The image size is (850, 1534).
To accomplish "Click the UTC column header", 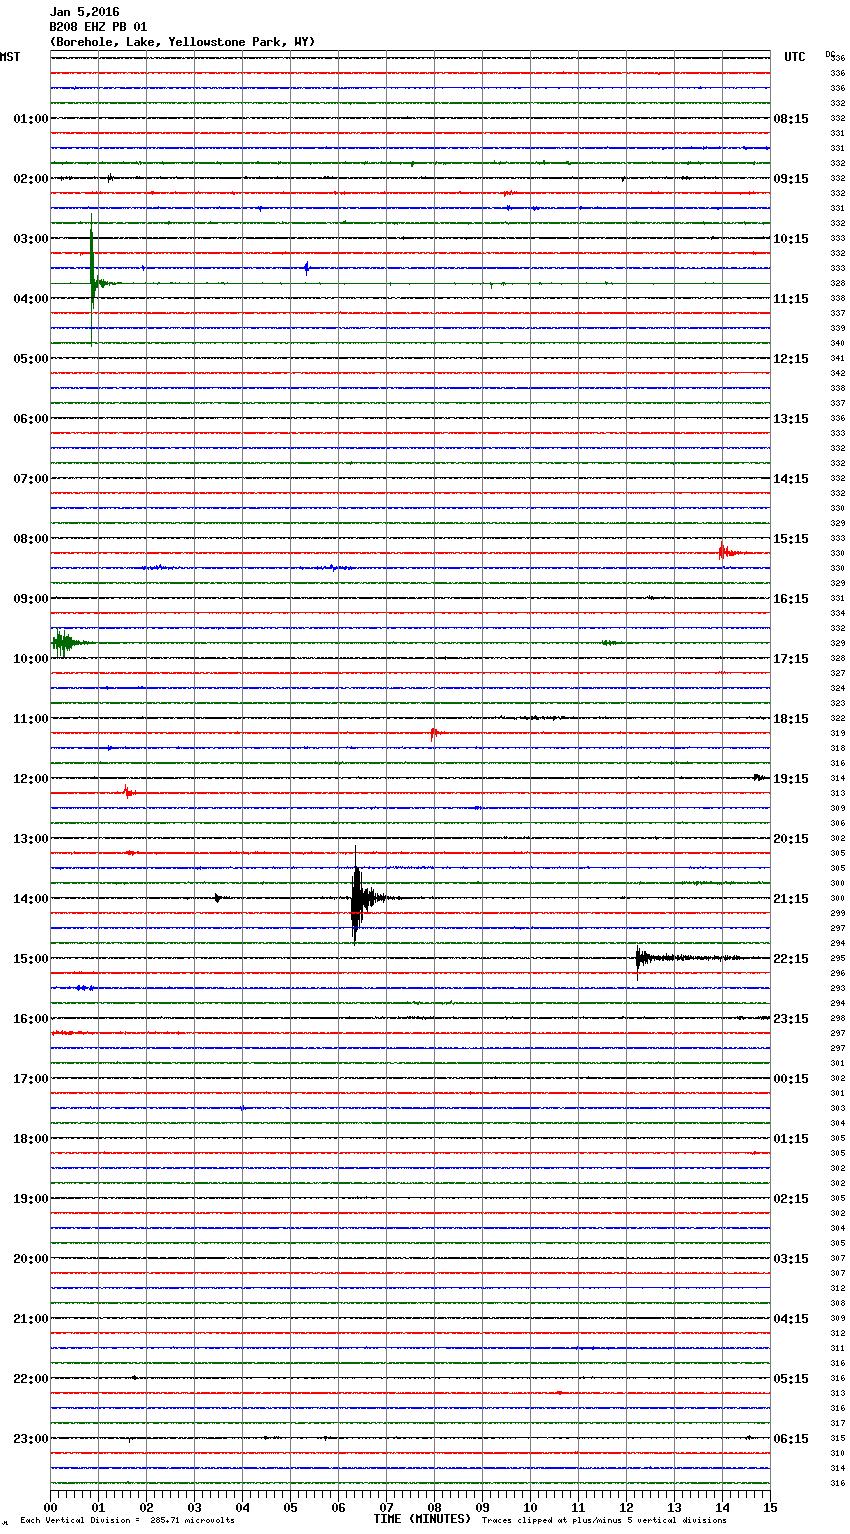I will [x=795, y=57].
